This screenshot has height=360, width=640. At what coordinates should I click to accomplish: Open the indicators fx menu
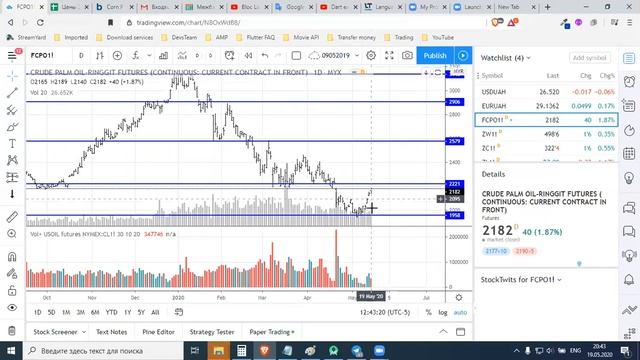136,56
